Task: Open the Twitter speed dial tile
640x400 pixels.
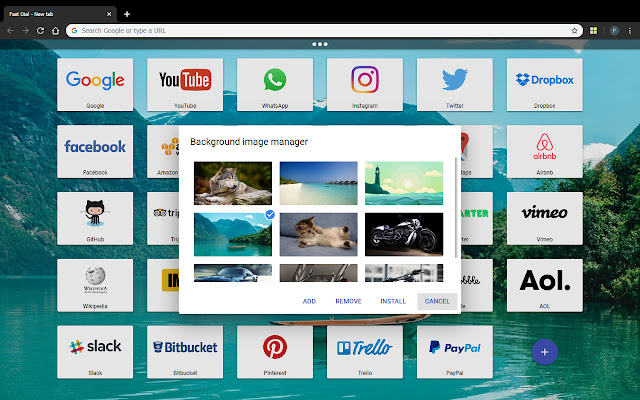Action: coord(455,84)
